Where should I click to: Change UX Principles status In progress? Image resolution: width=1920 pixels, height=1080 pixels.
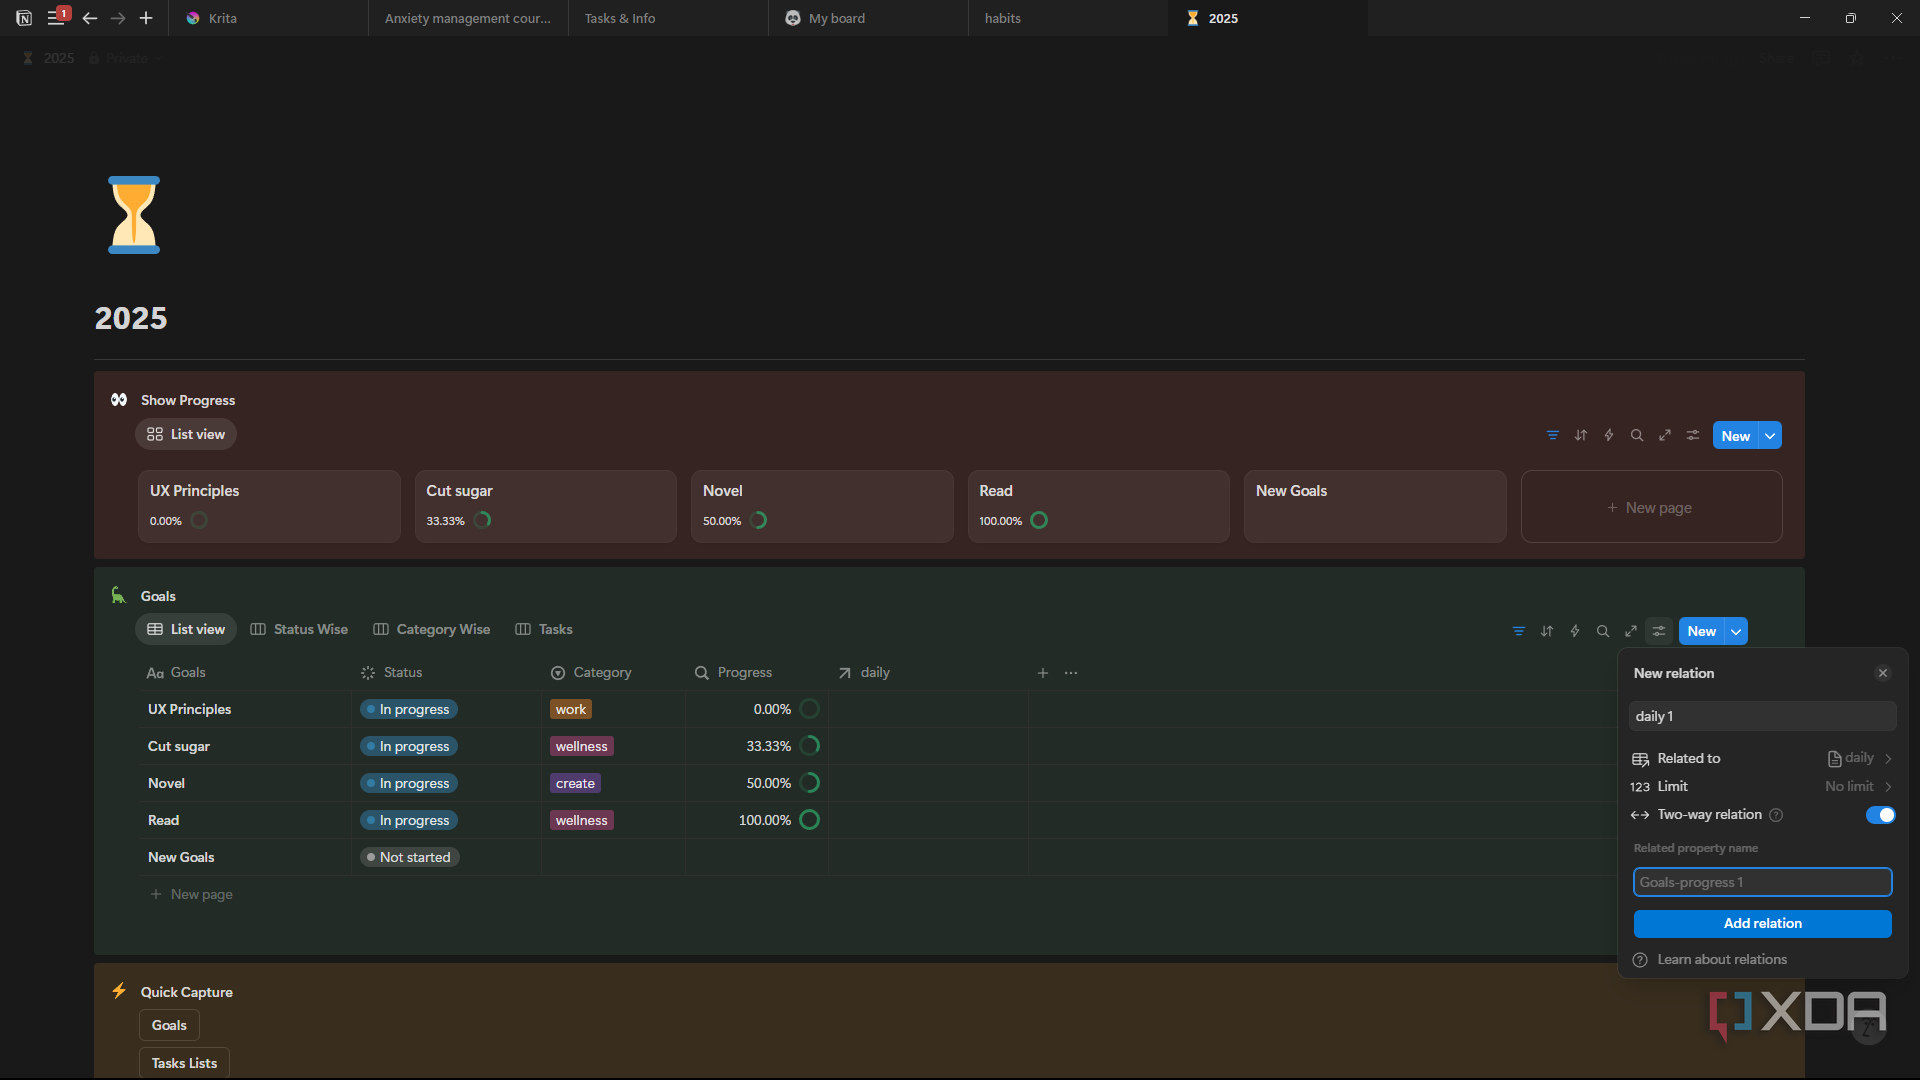click(409, 709)
